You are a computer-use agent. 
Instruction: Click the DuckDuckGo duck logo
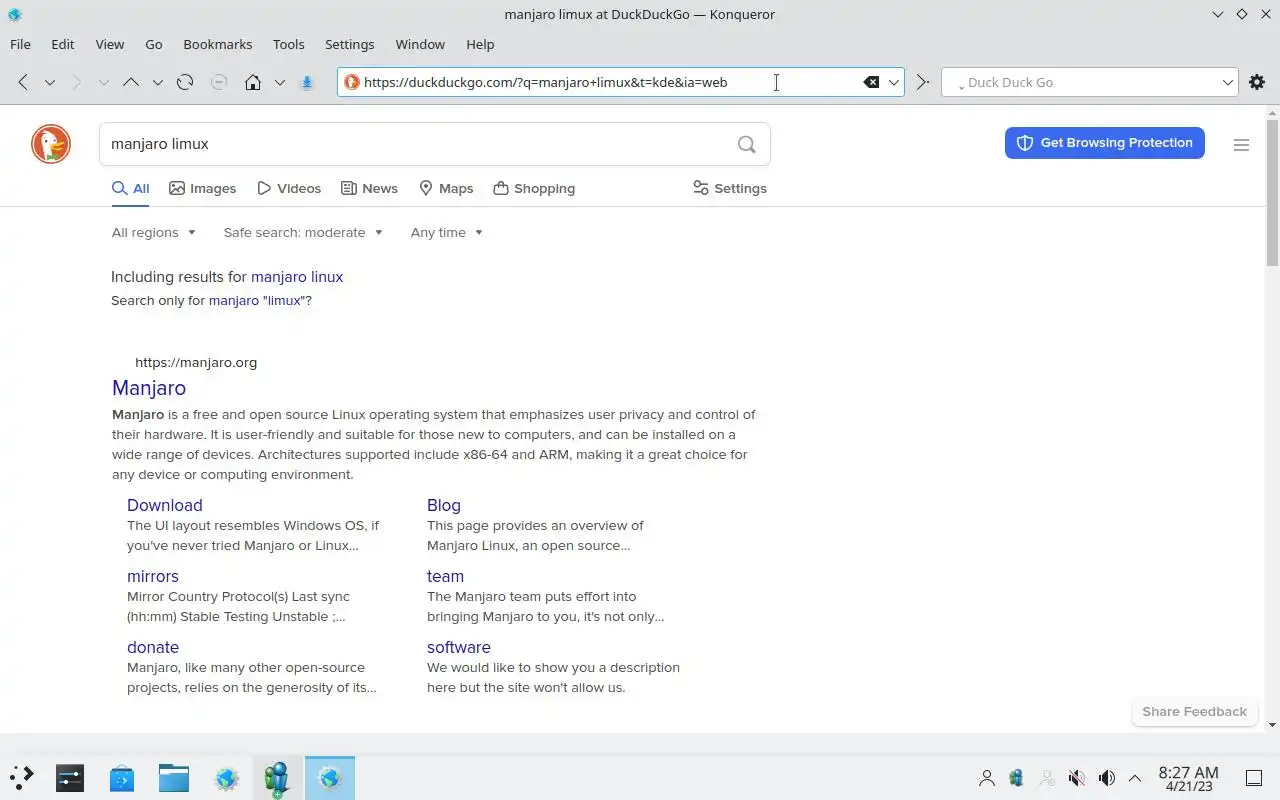coord(51,144)
